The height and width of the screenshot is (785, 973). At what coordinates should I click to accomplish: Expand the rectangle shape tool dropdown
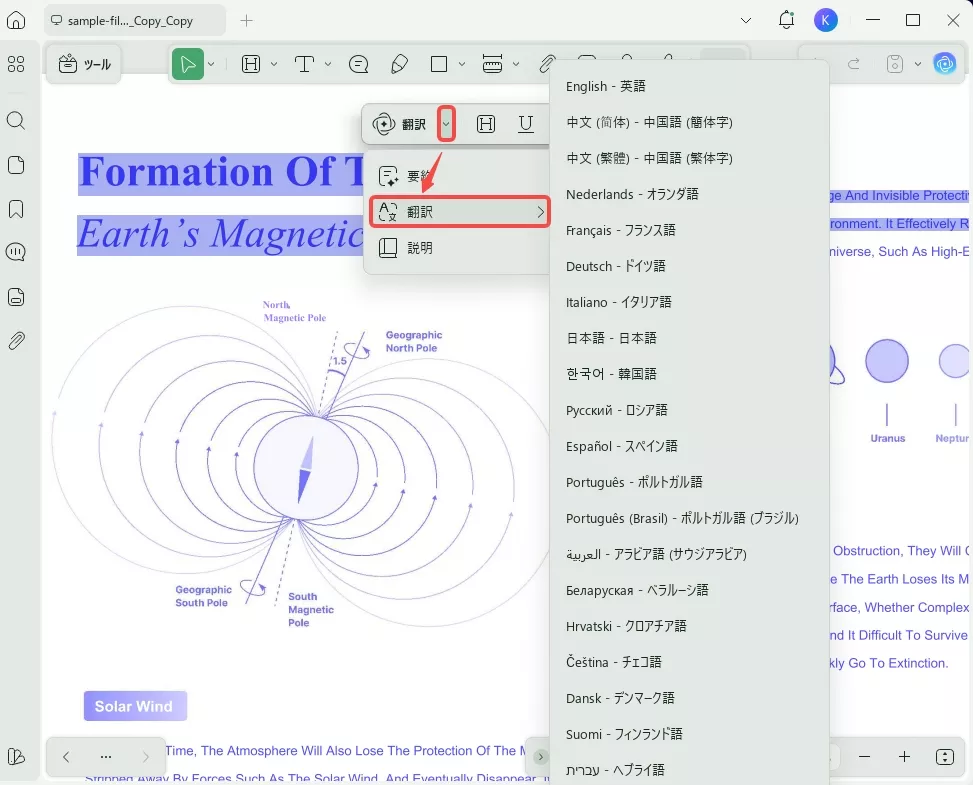point(461,64)
